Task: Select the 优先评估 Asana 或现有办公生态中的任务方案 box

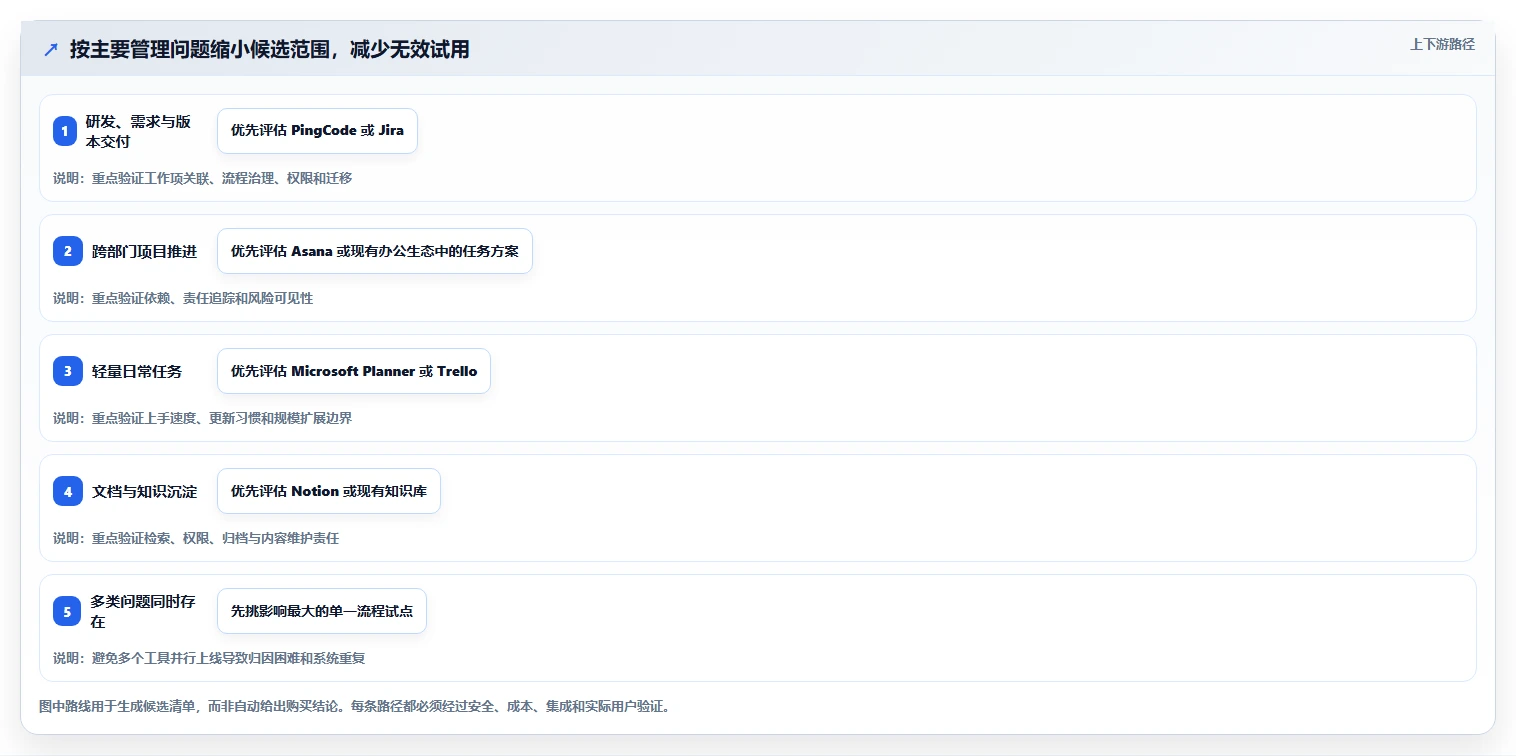Action: click(375, 251)
